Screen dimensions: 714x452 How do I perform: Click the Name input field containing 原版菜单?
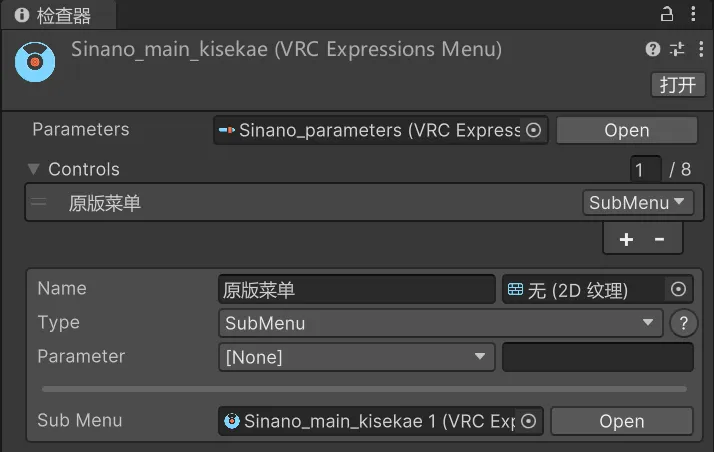click(357, 289)
